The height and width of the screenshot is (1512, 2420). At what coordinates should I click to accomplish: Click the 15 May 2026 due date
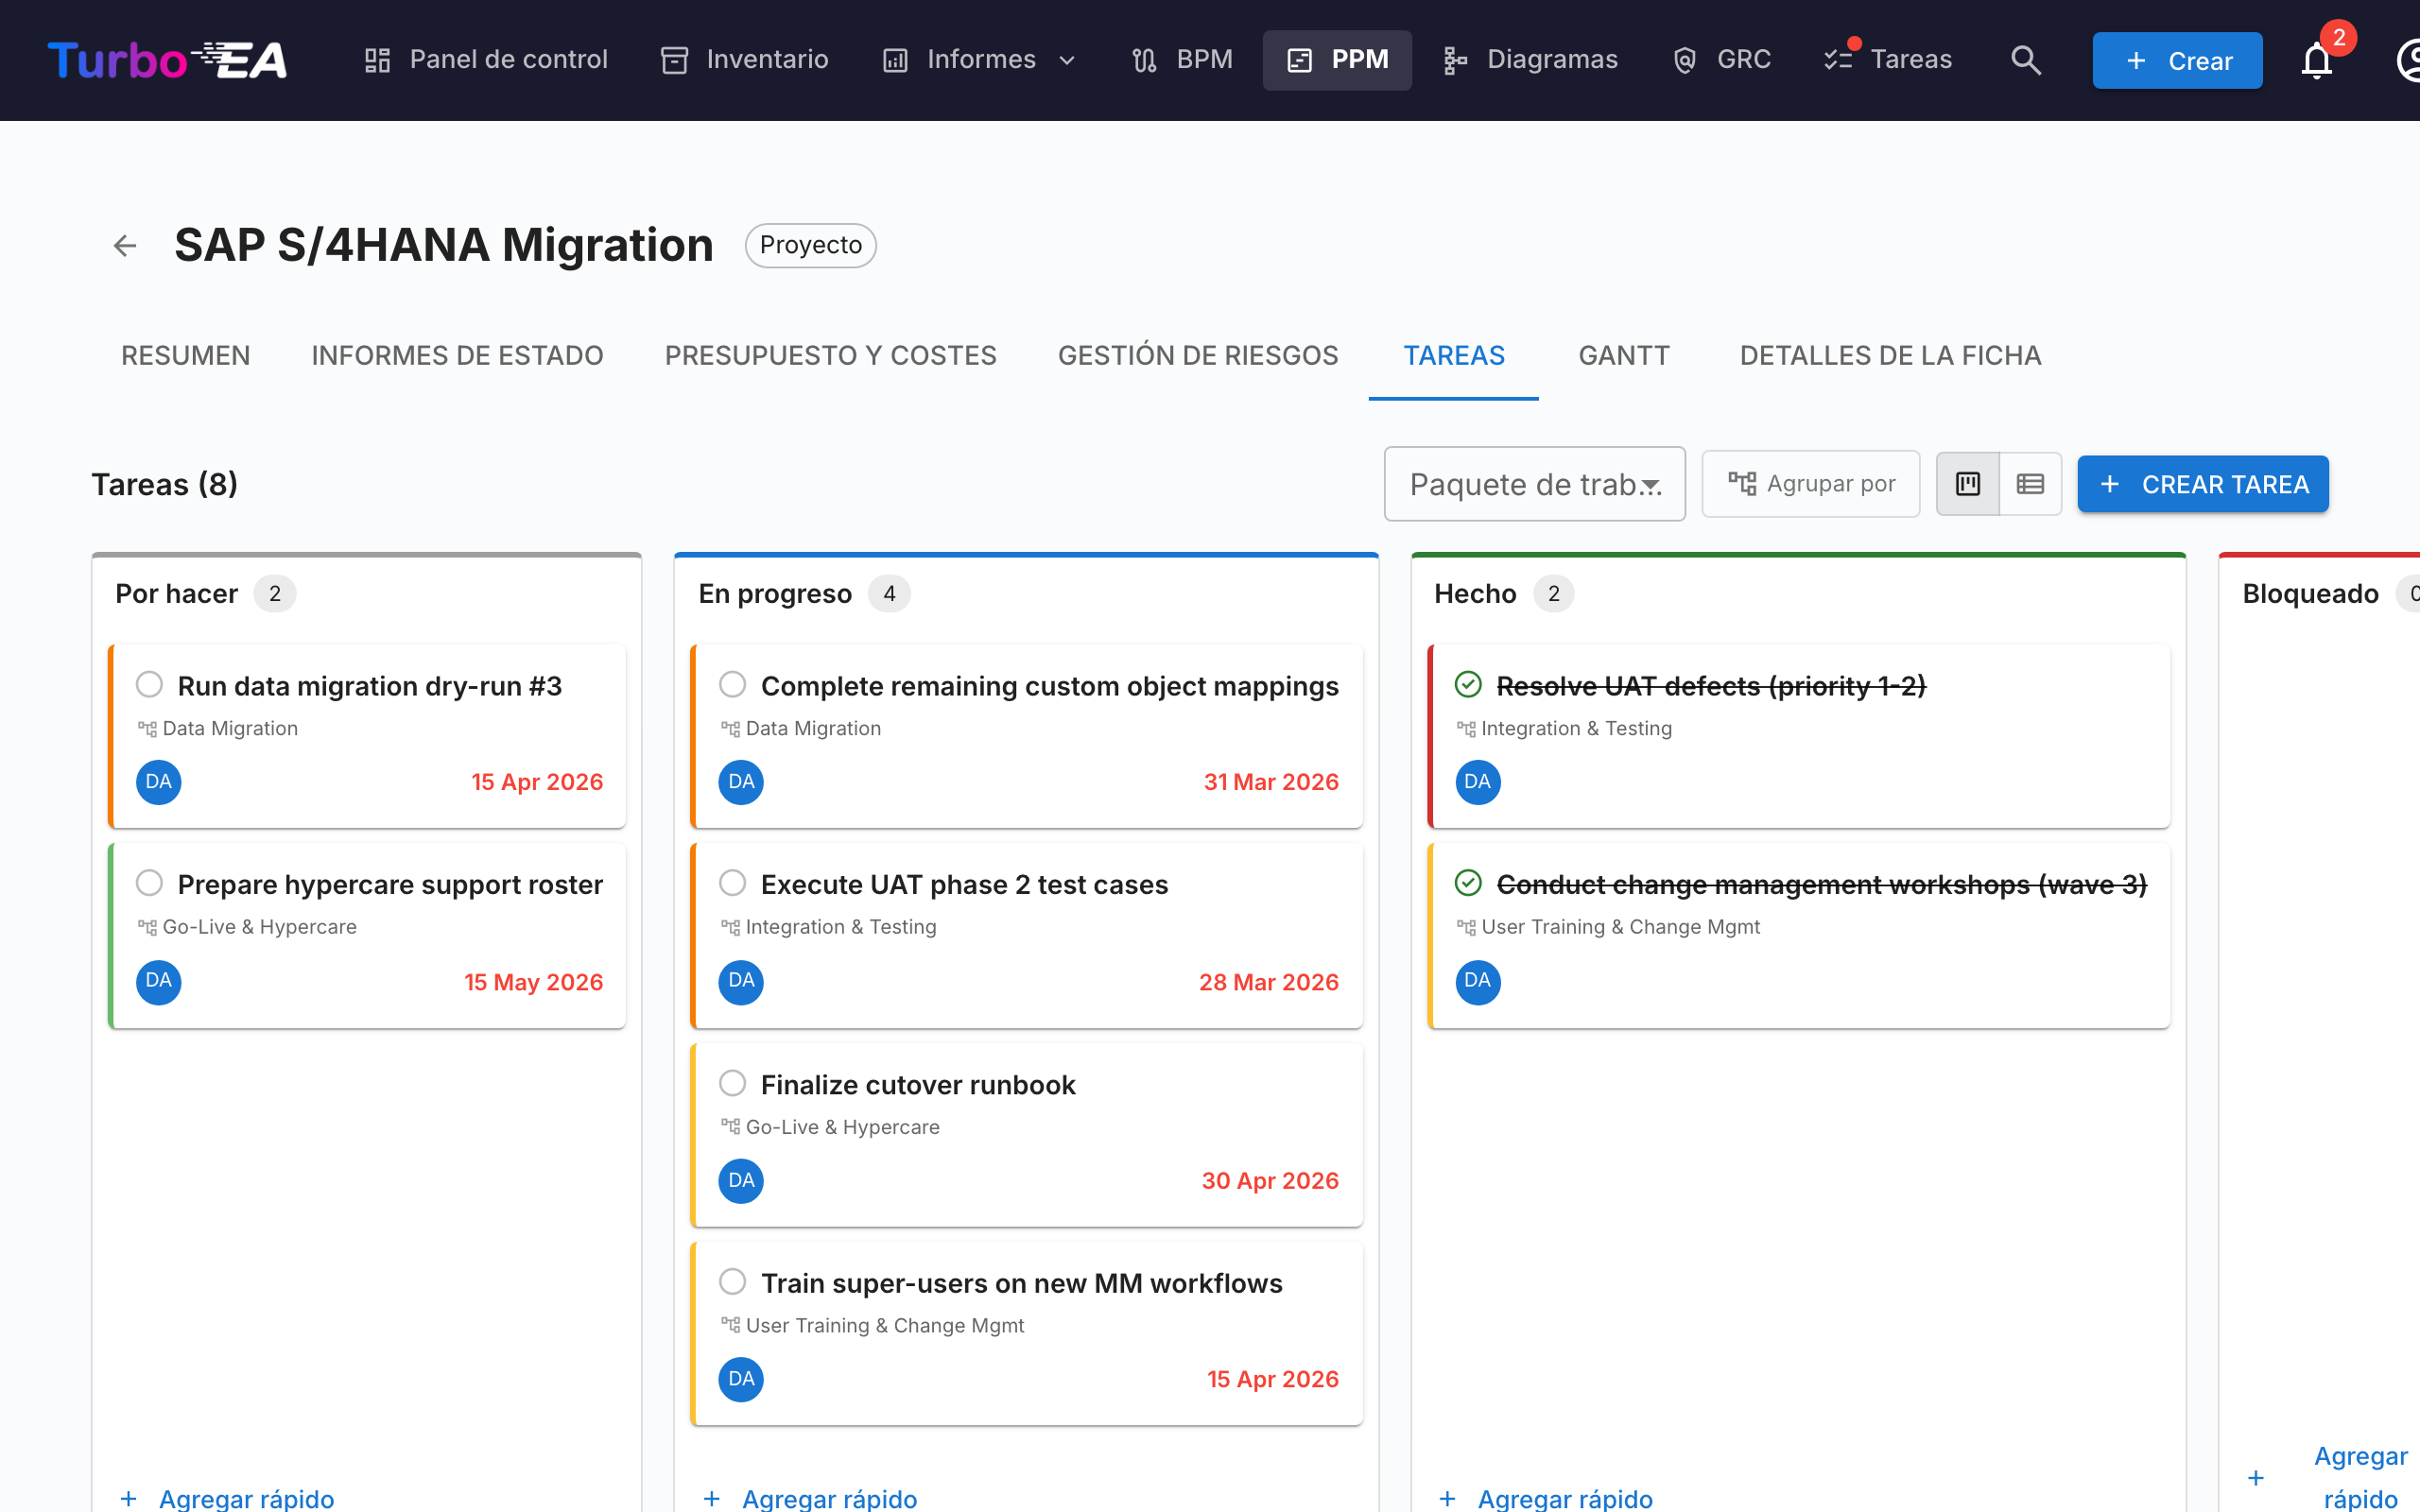pos(534,982)
